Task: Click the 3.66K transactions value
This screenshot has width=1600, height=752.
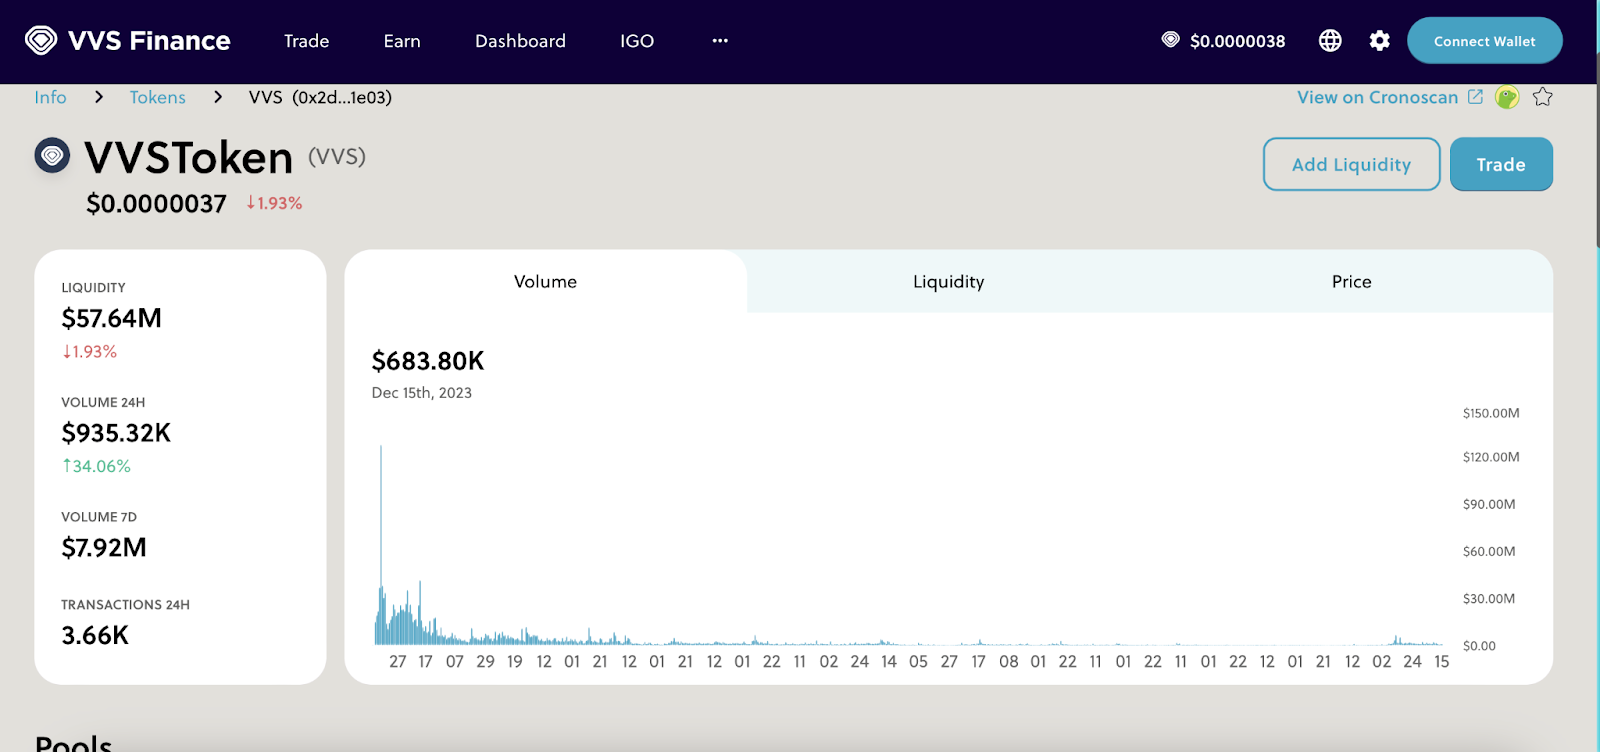Action: [x=95, y=636]
